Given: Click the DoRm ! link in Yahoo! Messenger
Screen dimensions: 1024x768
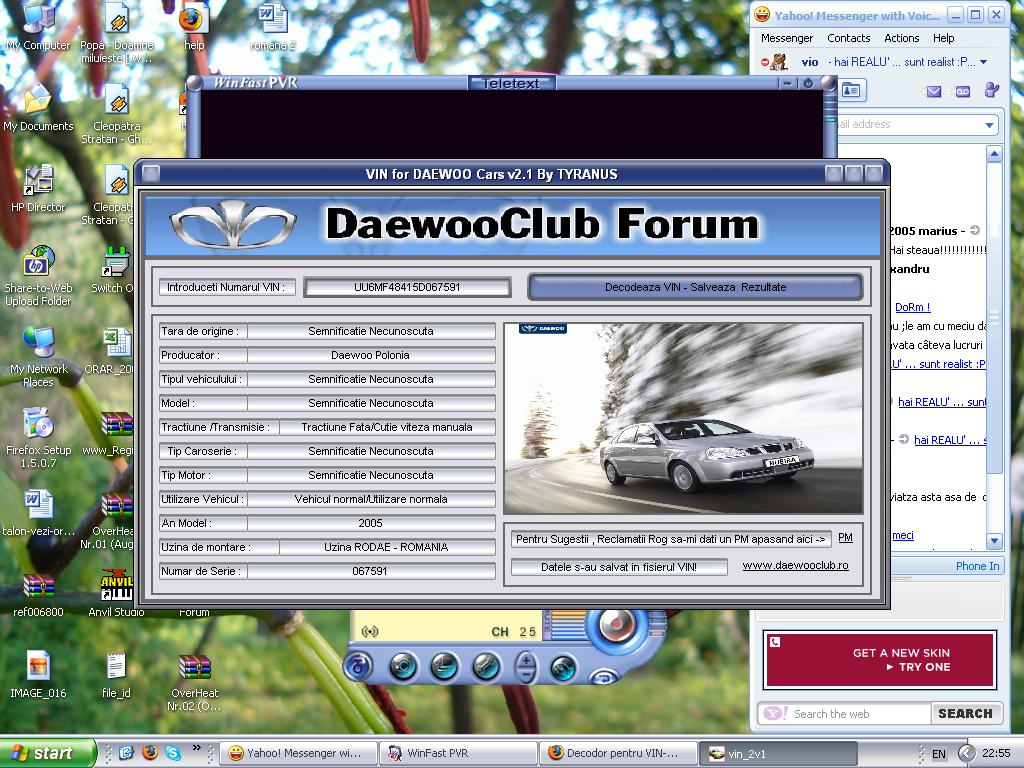Looking at the screenshot, I should pyautogui.click(x=912, y=307).
